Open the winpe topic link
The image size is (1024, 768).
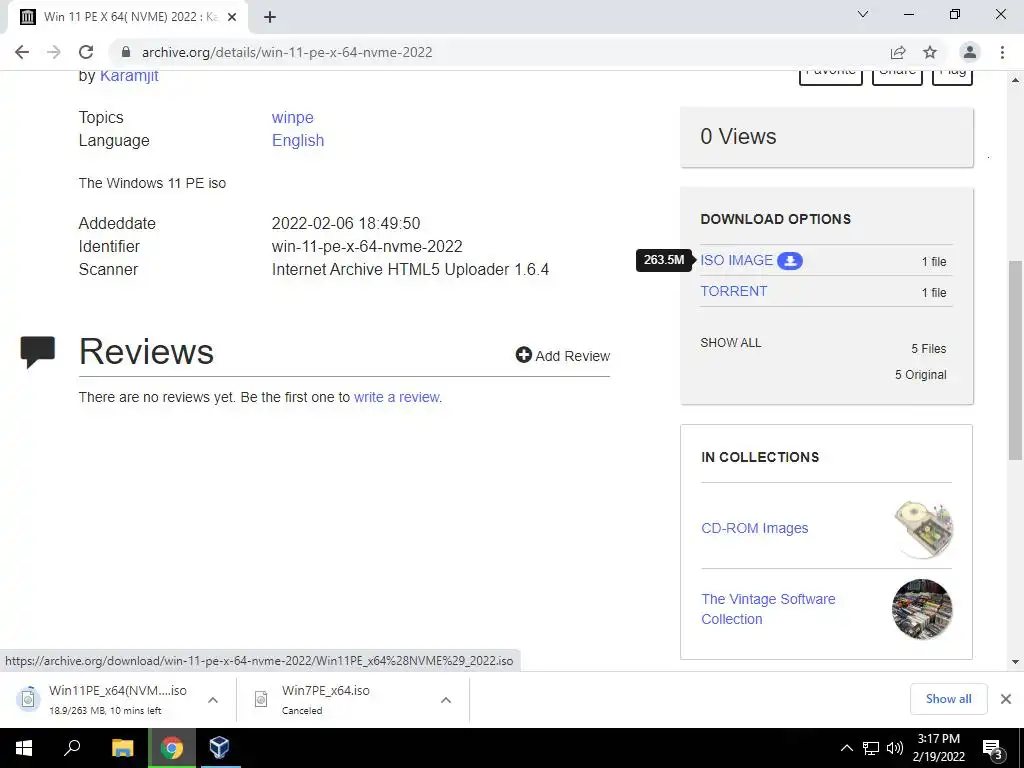coord(293,118)
